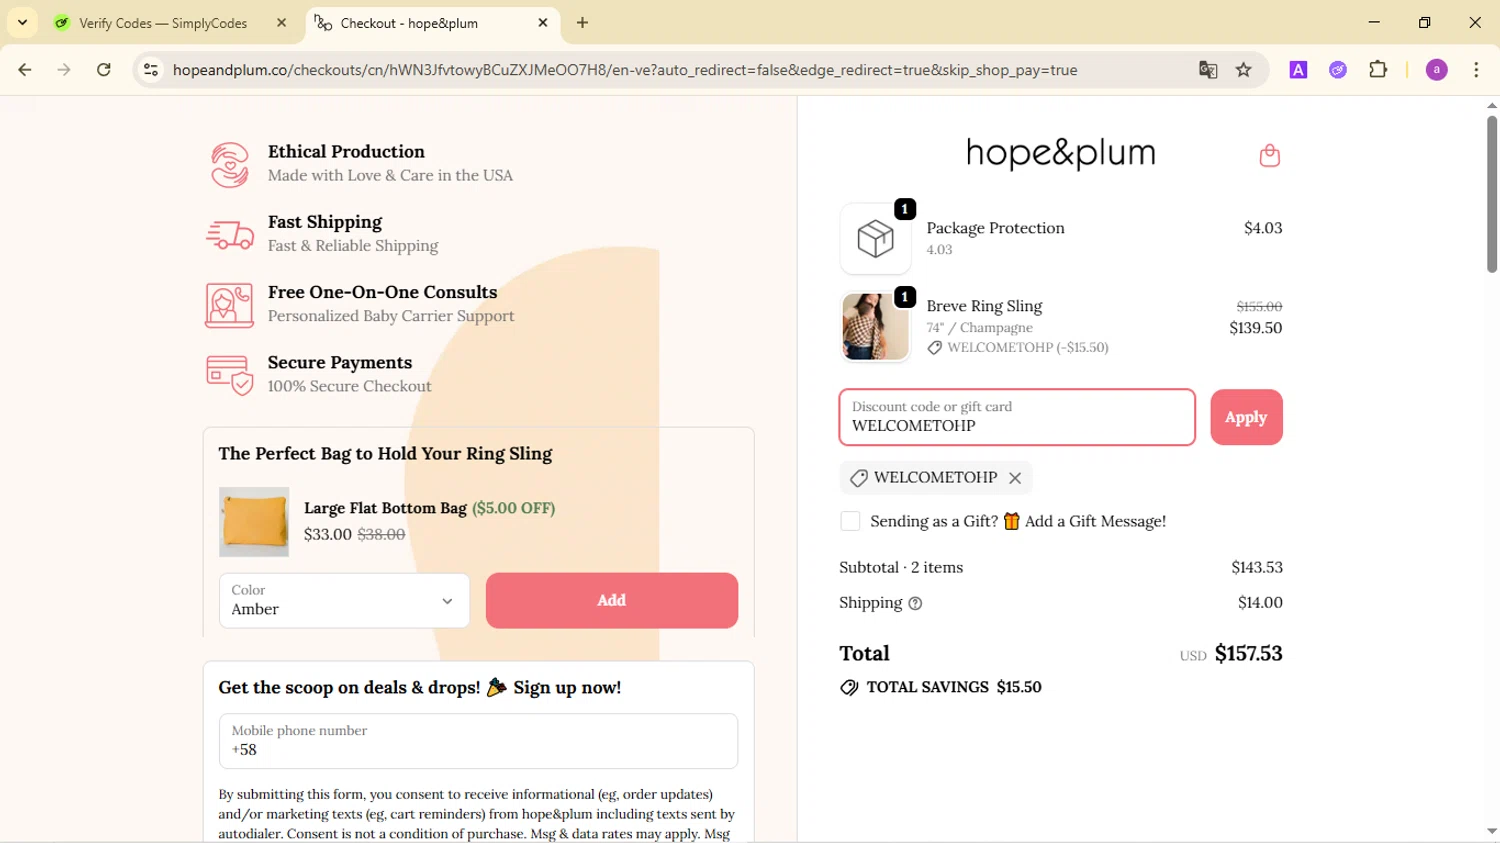Click the Total $157.53 amount

click(x=1248, y=654)
